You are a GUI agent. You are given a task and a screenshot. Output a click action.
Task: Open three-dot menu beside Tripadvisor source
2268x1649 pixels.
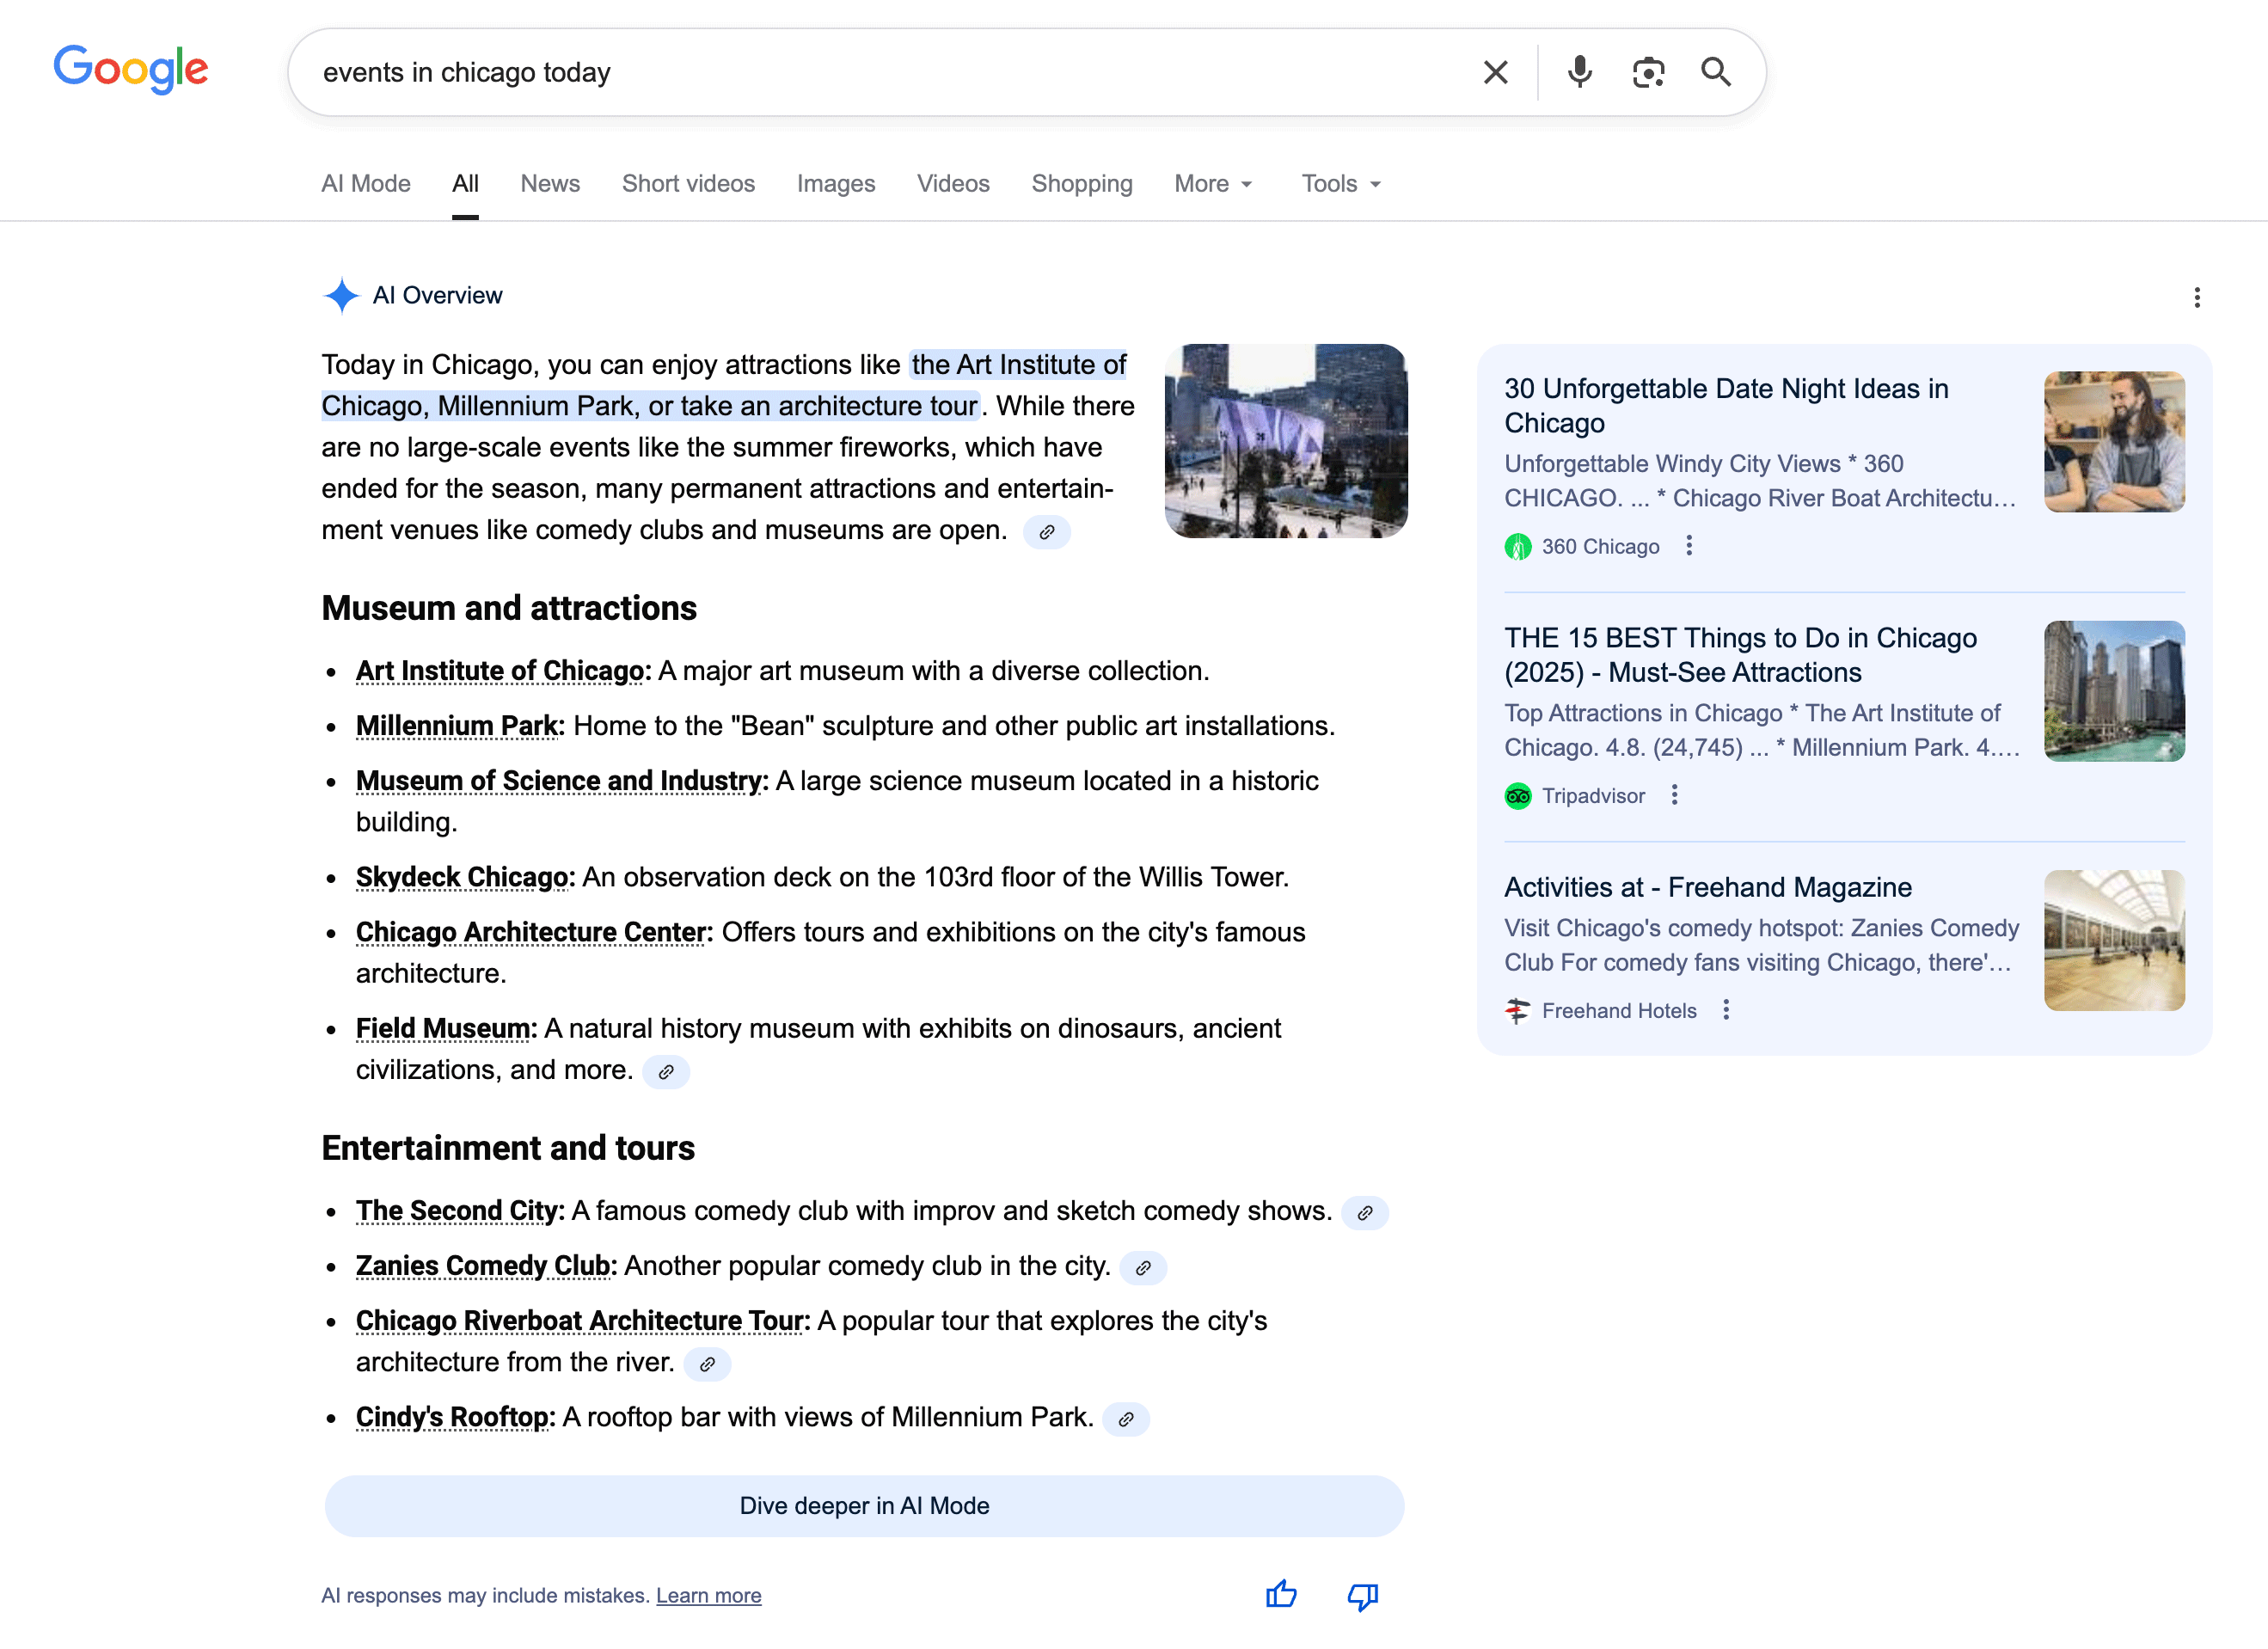point(1674,795)
